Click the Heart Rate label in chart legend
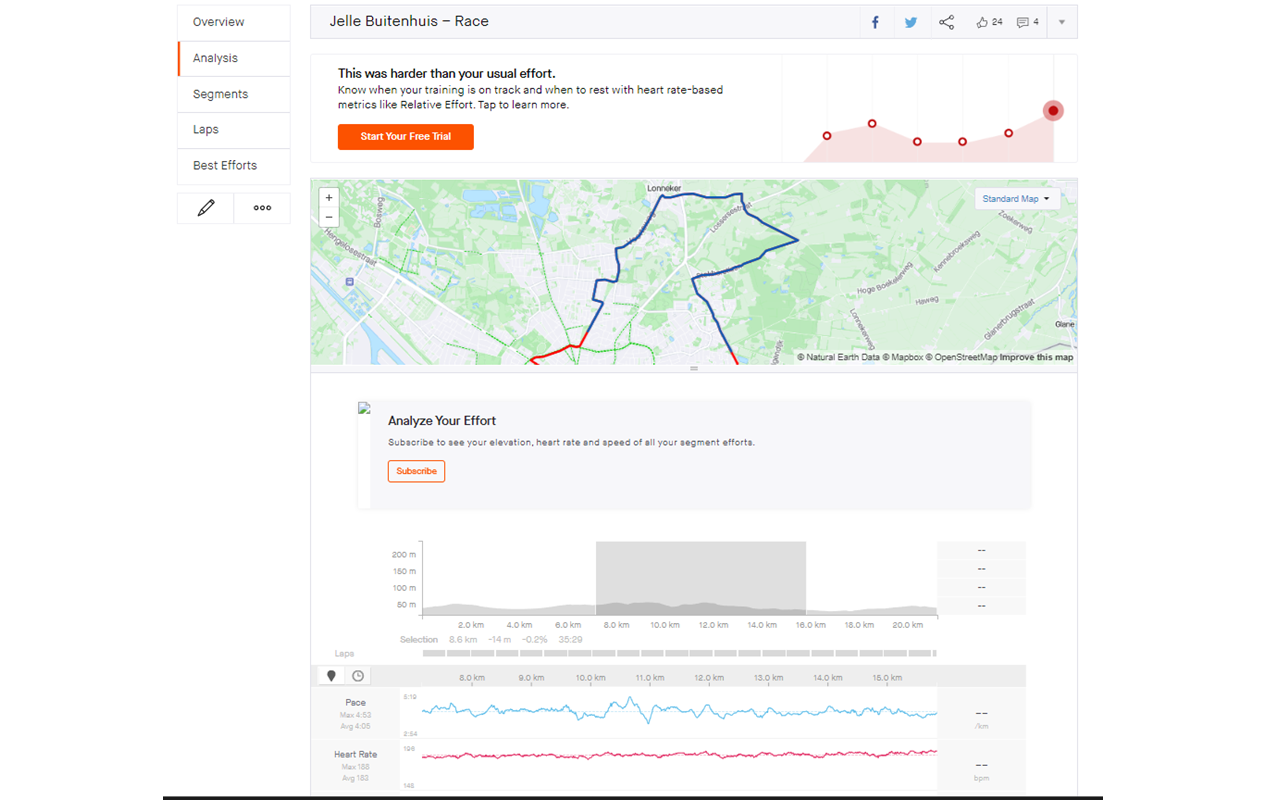This screenshot has width=1280, height=800. click(x=355, y=755)
